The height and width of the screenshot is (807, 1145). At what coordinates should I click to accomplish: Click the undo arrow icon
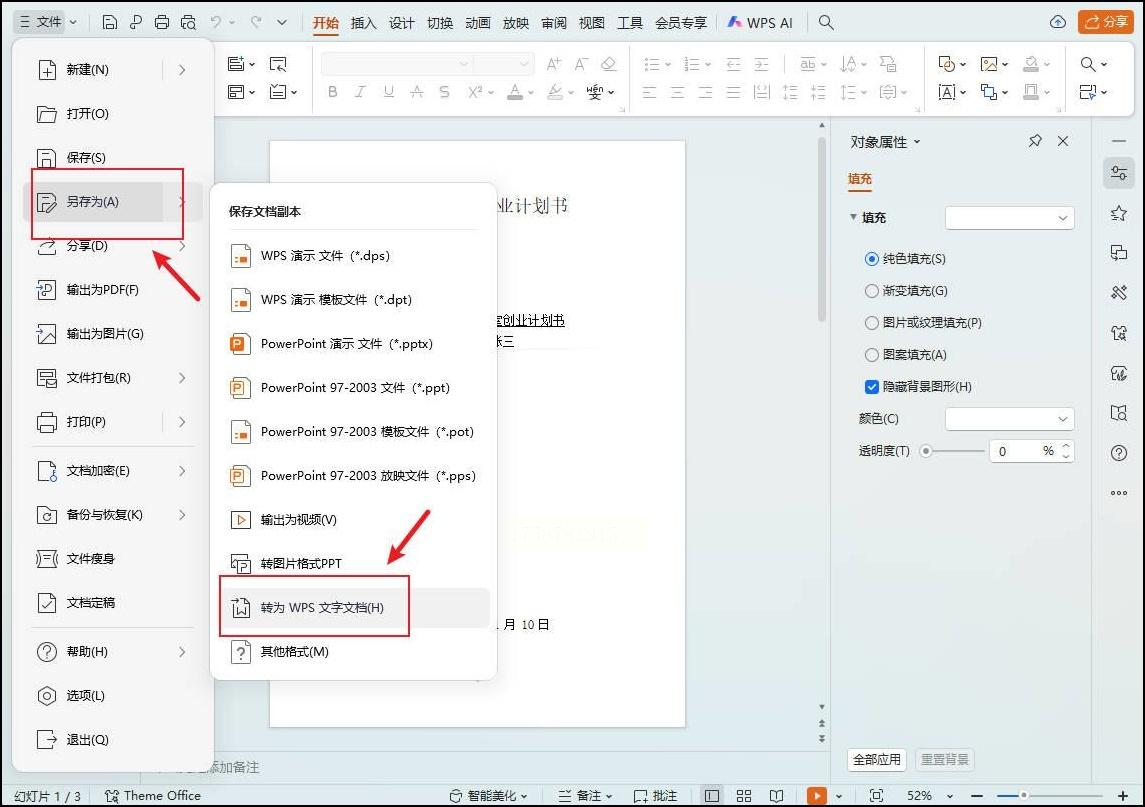(x=216, y=23)
